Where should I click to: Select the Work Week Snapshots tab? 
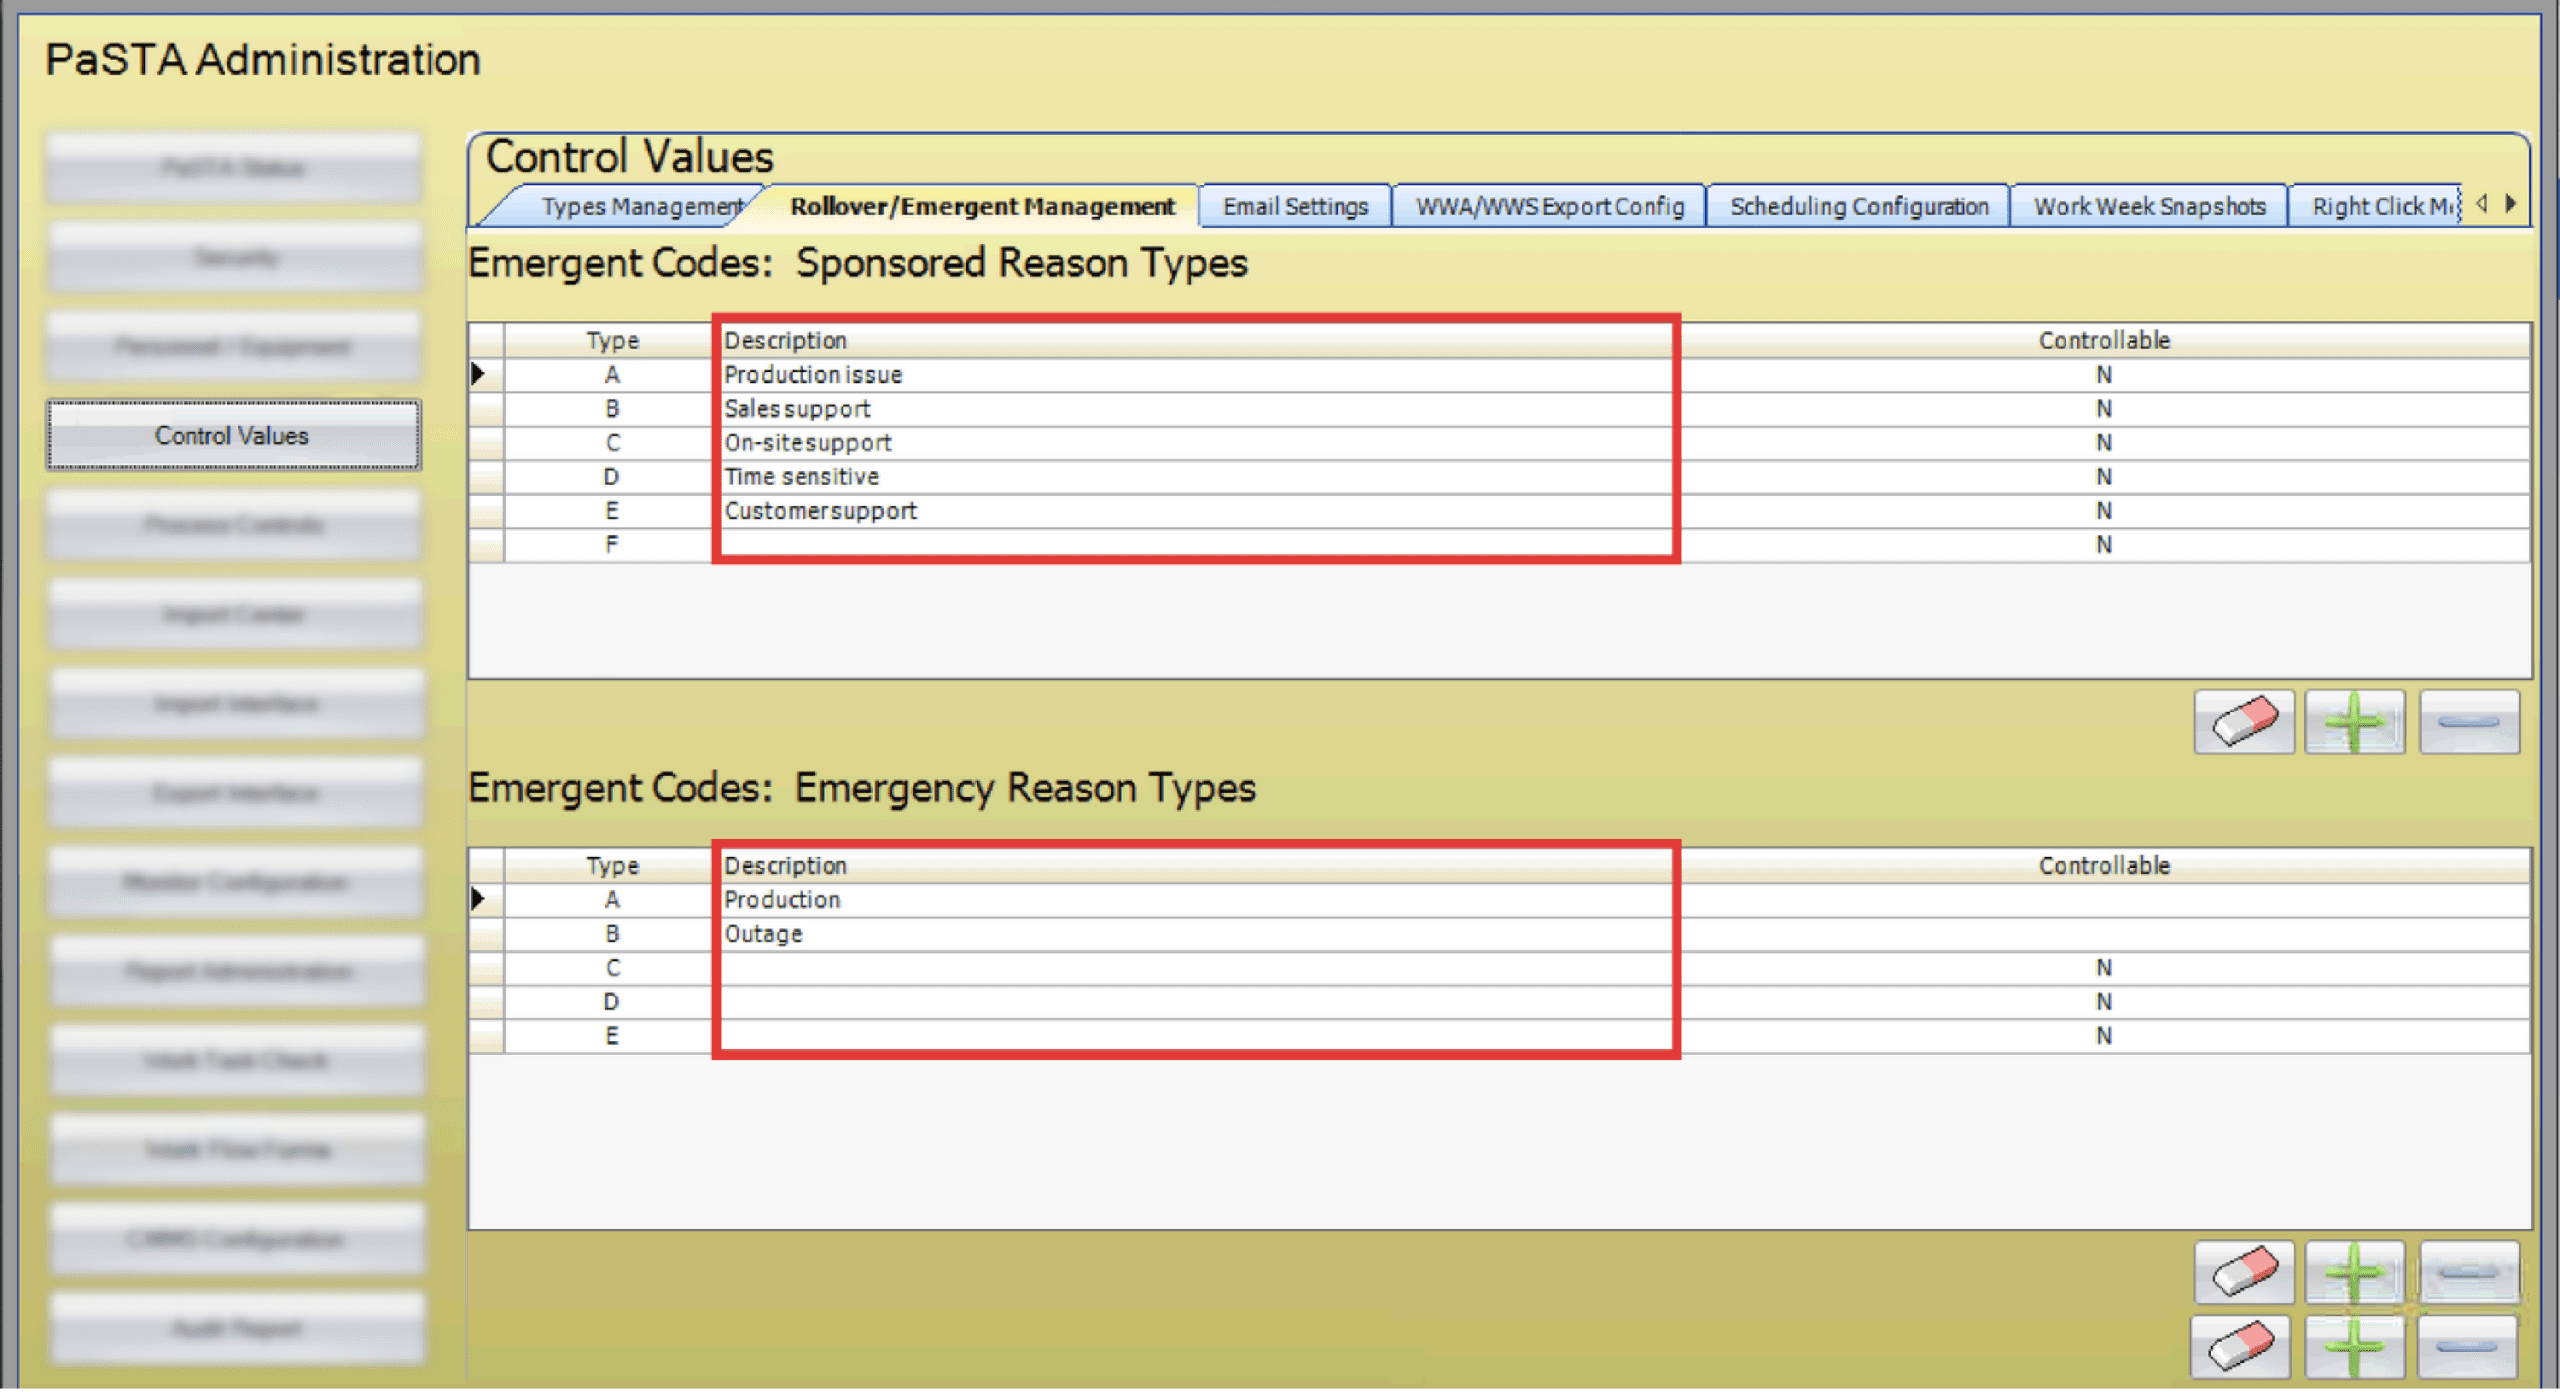[2149, 207]
